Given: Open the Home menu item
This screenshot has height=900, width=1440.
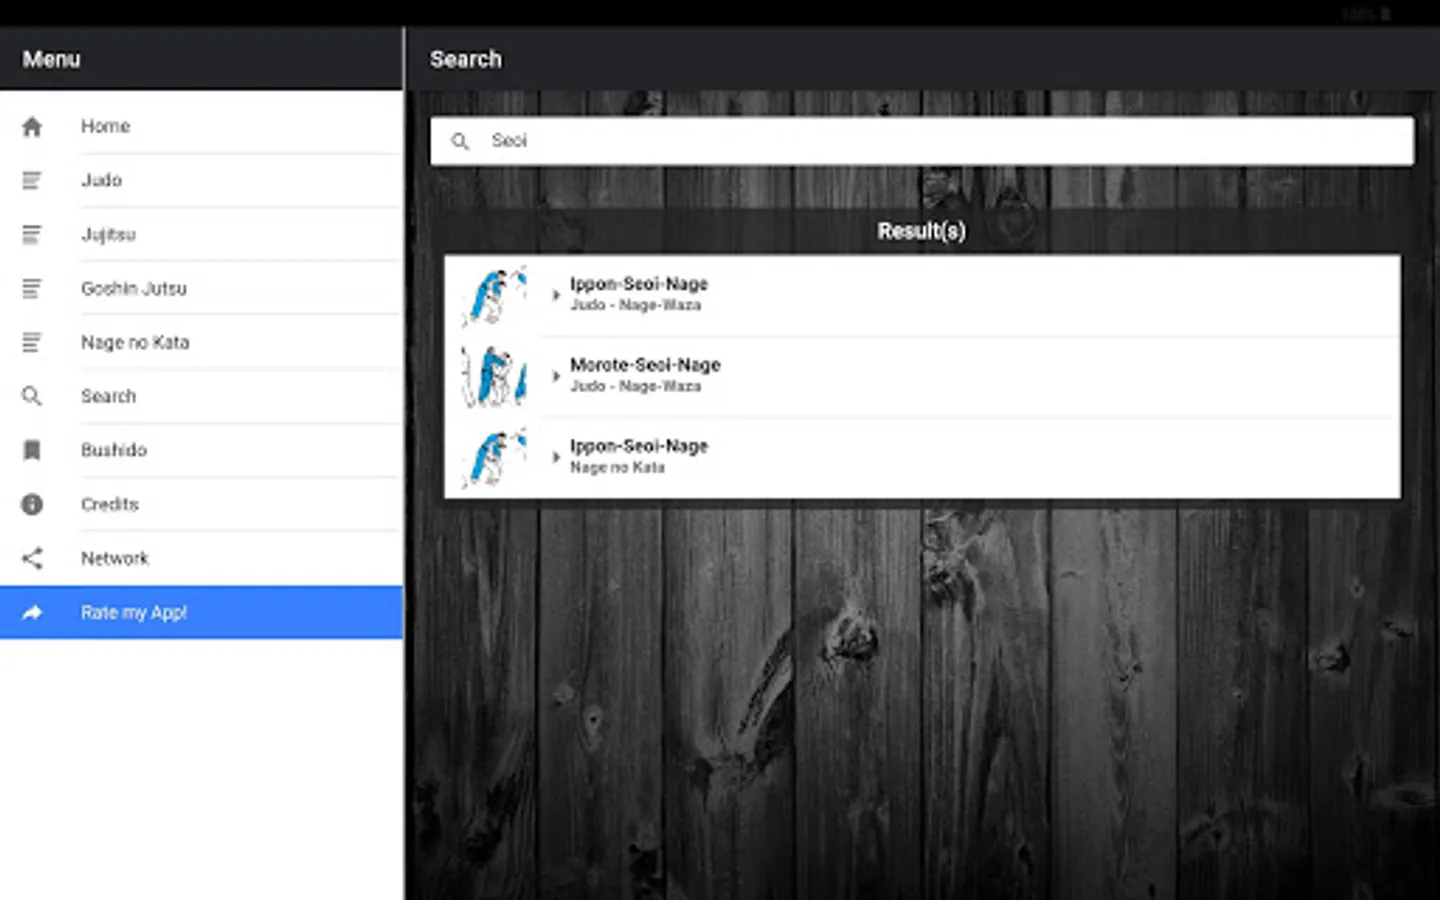Looking at the screenshot, I should click(x=201, y=127).
